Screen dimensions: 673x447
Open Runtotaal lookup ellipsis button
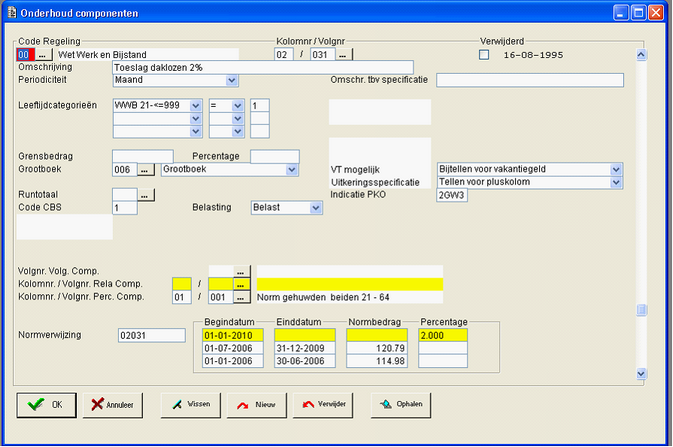[x=146, y=195]
